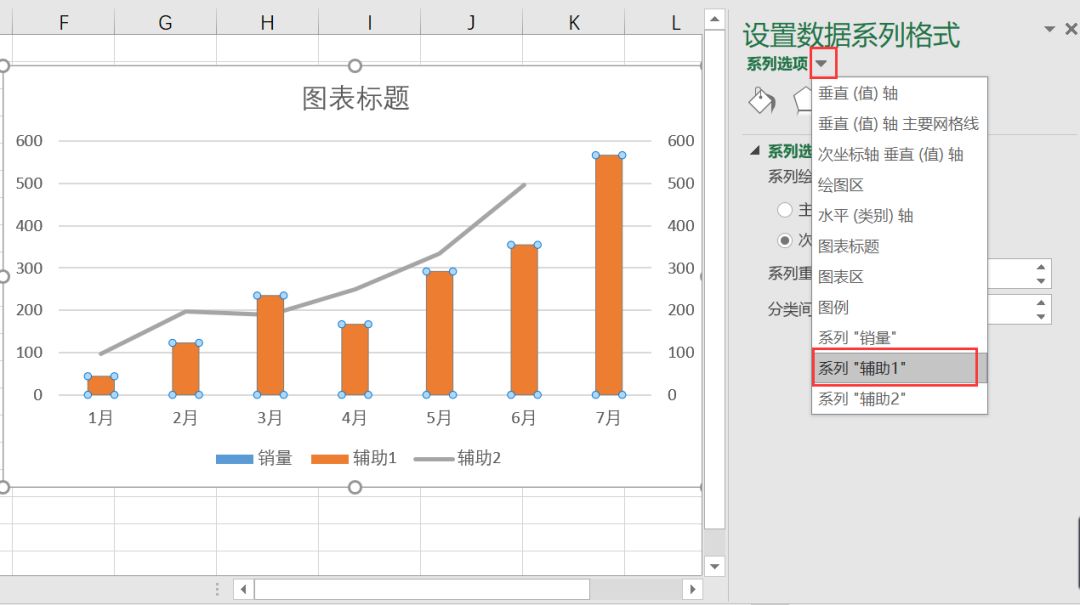Increase 系列重叠 with the up stepper arrow

click(x=1043, y=266)
